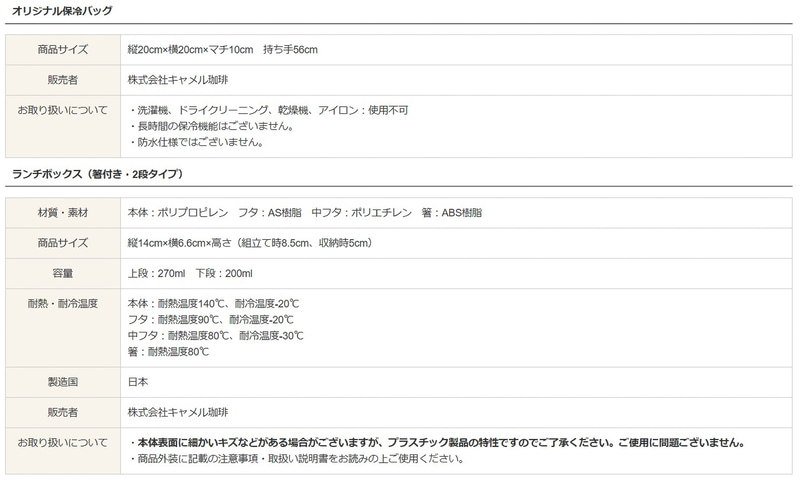Select the cooler bag 商品サイズ label cell

pos(63,49)
